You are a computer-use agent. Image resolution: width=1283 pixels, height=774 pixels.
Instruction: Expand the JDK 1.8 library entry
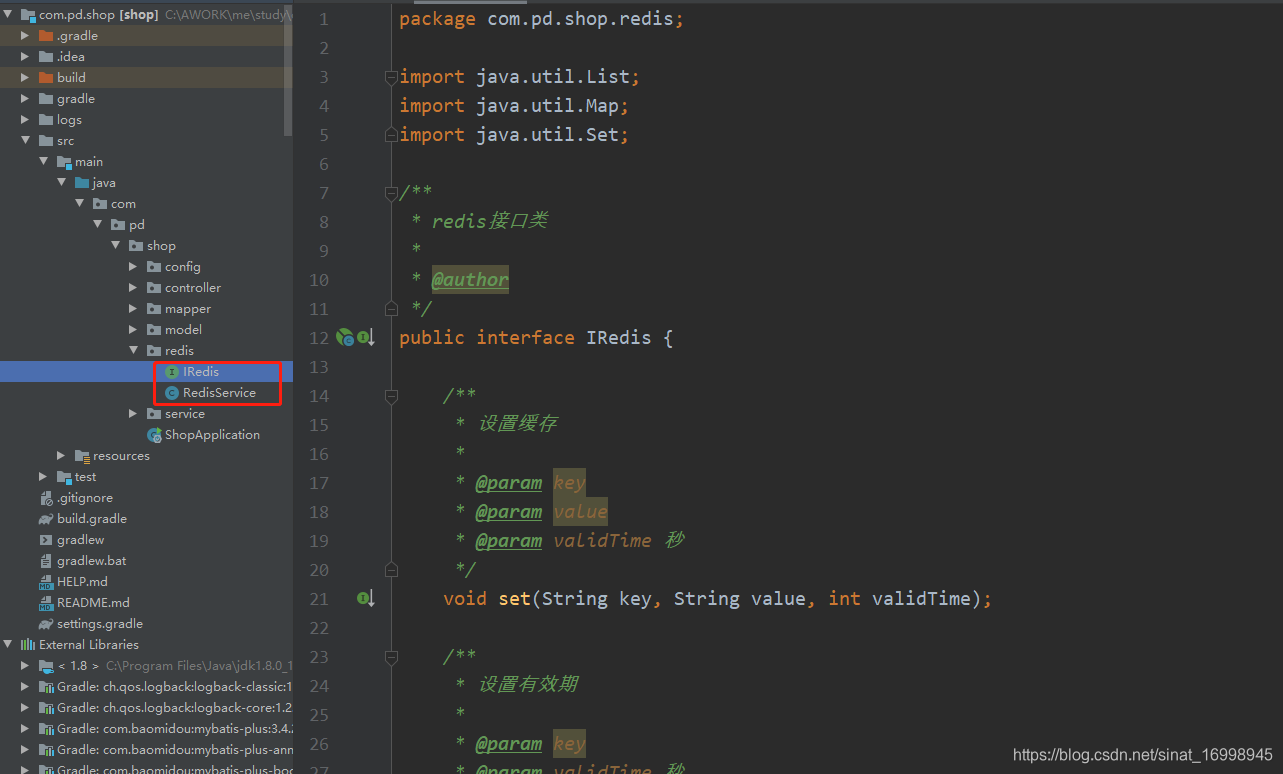click(26, 666)
